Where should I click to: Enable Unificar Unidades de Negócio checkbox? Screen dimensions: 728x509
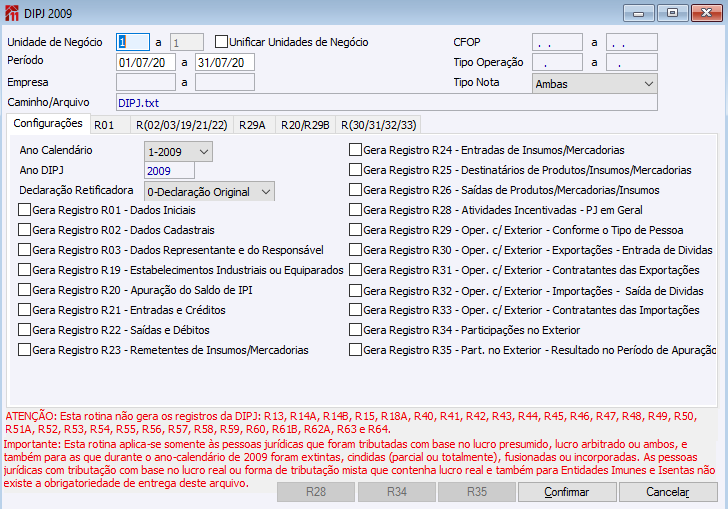pos(221,42)
